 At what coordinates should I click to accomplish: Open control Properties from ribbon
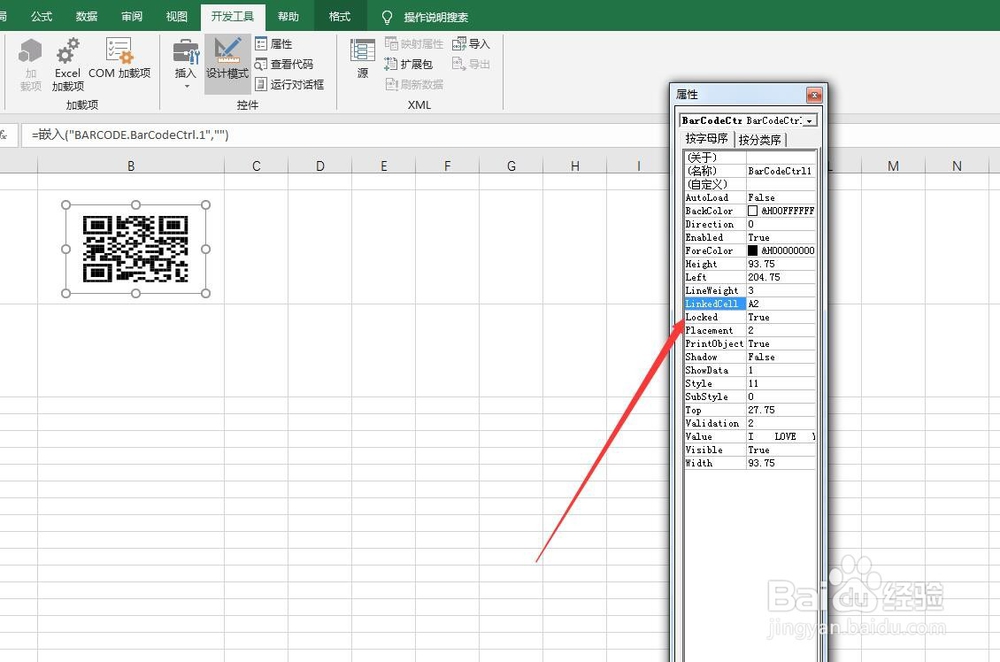(274, 43)
